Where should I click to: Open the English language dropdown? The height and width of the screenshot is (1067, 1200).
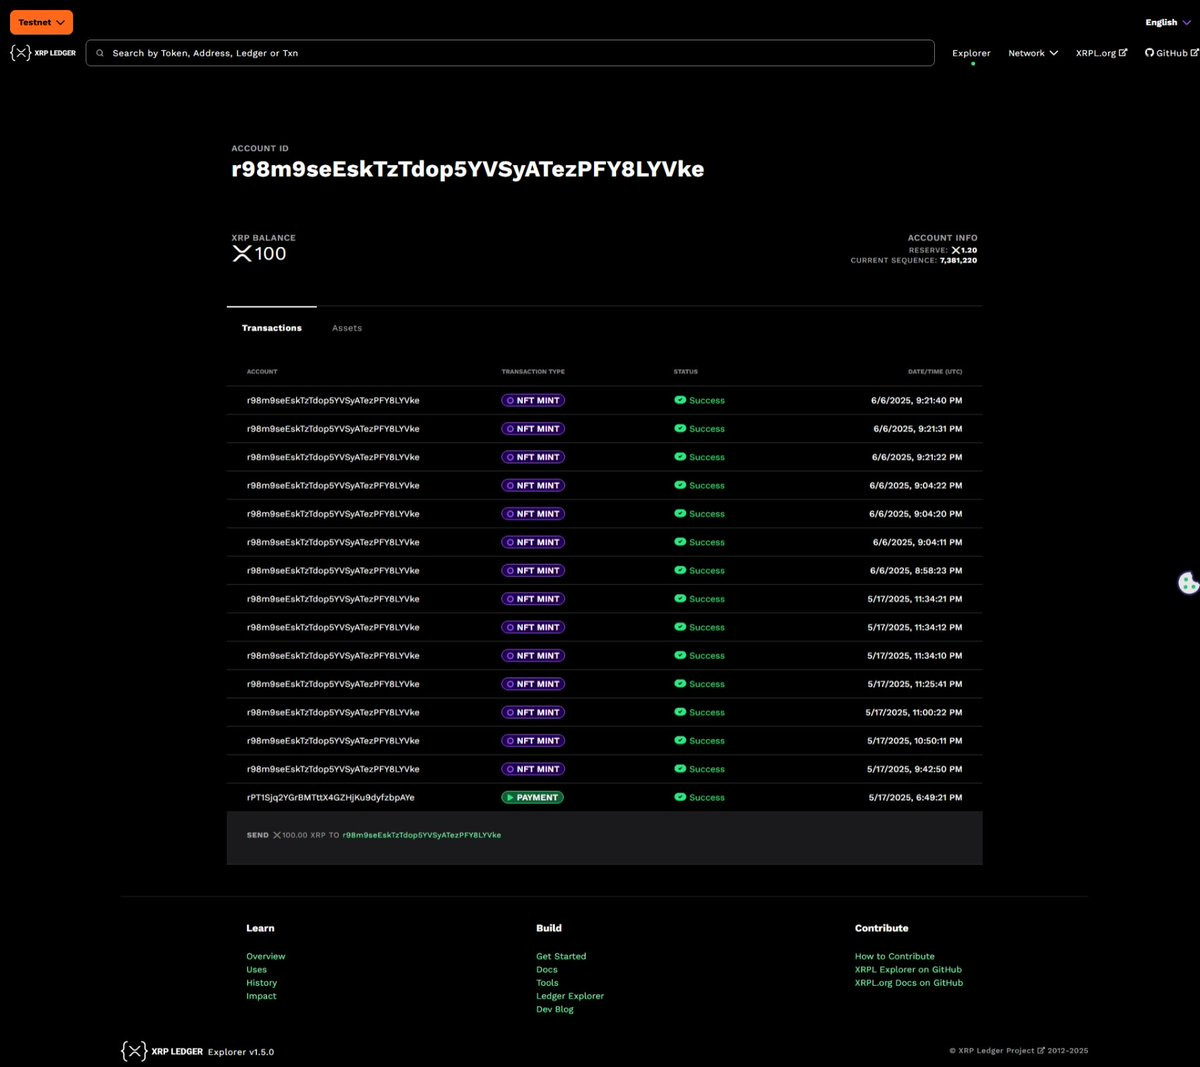point(1167,22)
